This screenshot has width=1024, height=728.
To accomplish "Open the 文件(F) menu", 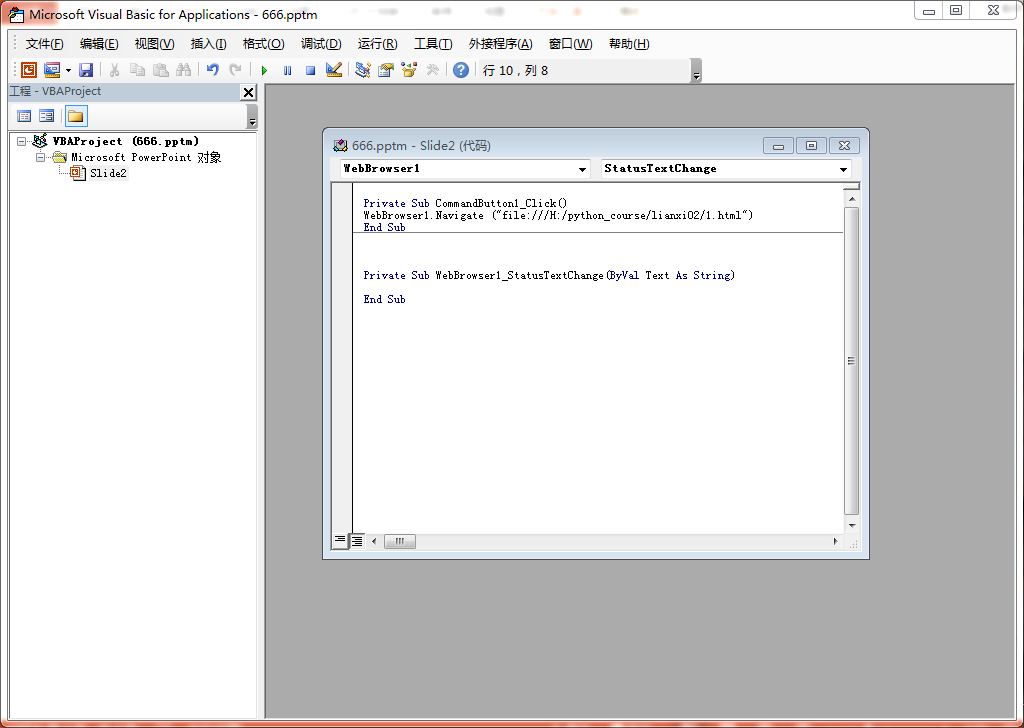I will (44, 44).
